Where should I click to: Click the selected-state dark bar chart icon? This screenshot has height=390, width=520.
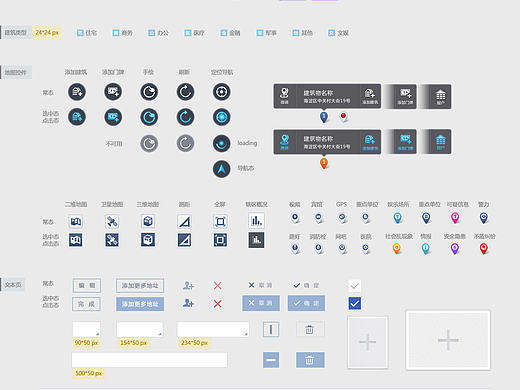(x=256, y=240)
